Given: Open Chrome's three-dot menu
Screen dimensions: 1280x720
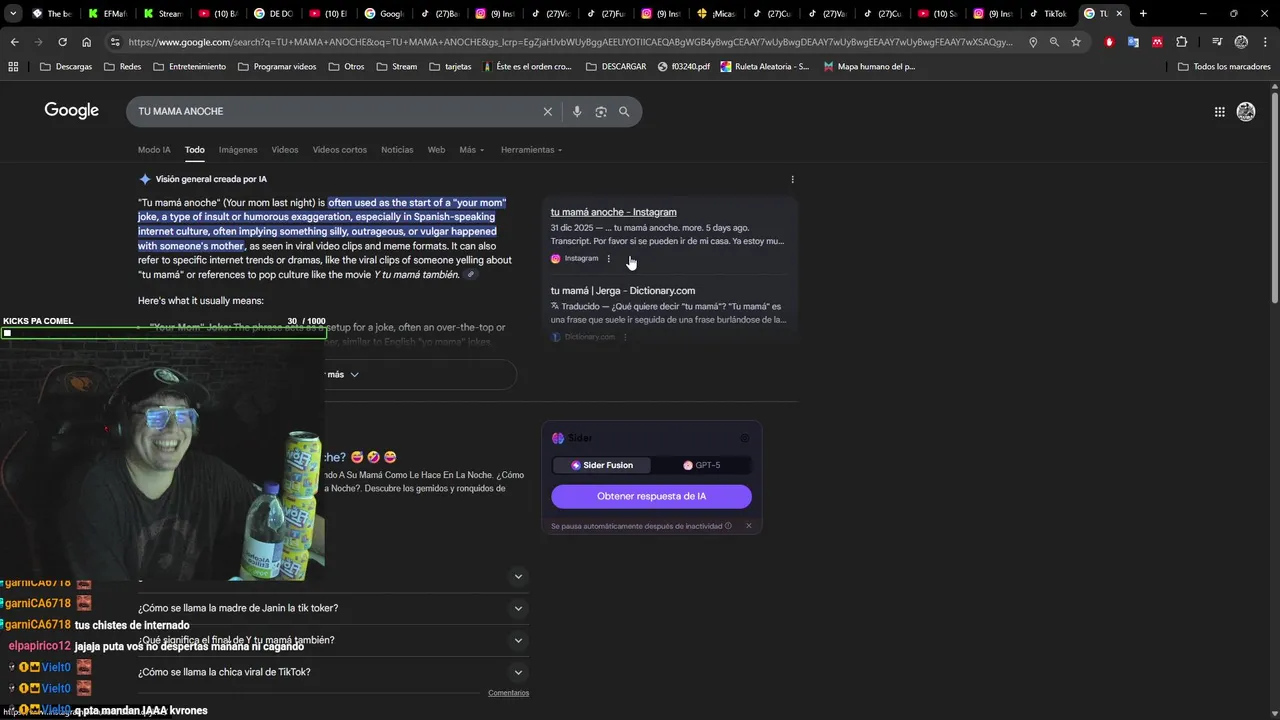Looking at the screenshot, I should (x=1265, y=42).
